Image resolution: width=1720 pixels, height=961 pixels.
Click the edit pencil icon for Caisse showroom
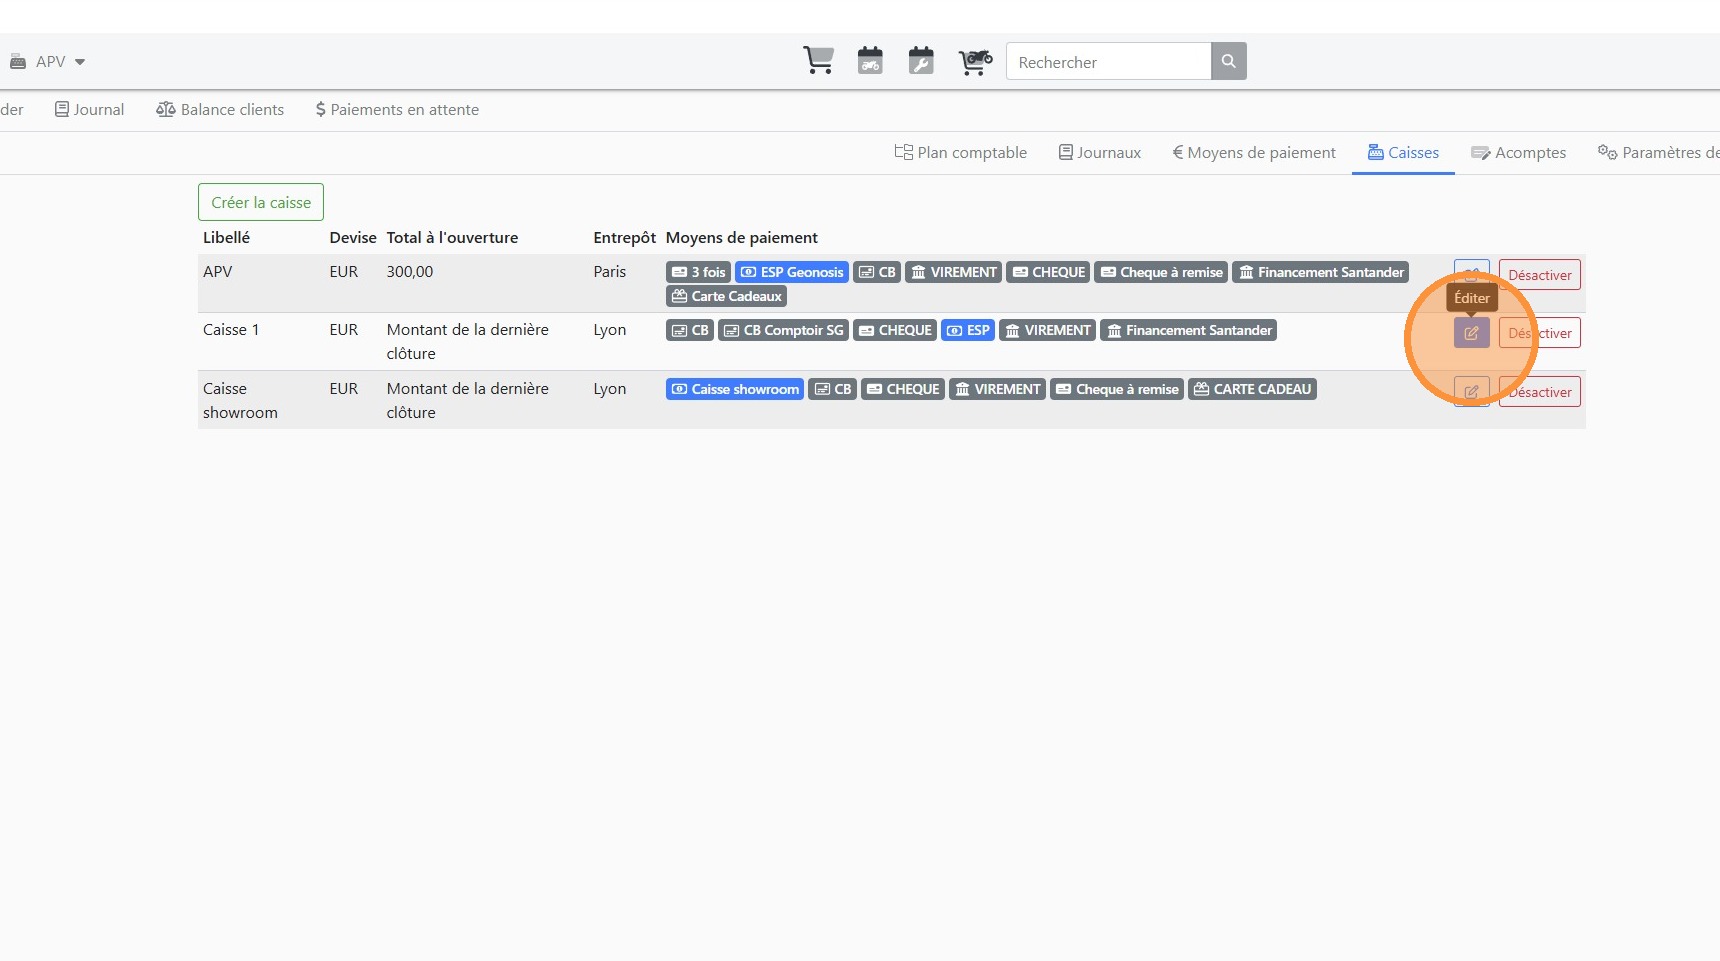click(1472, 392)
